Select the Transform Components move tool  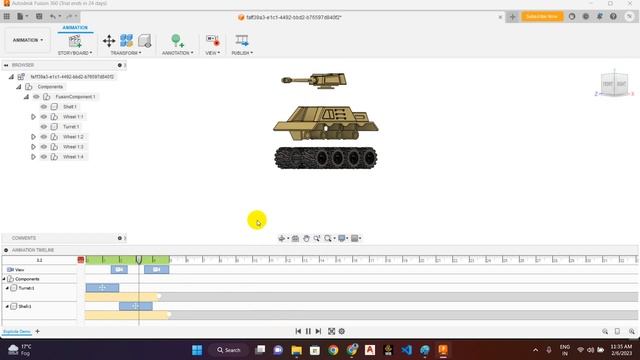coord(109,41)
